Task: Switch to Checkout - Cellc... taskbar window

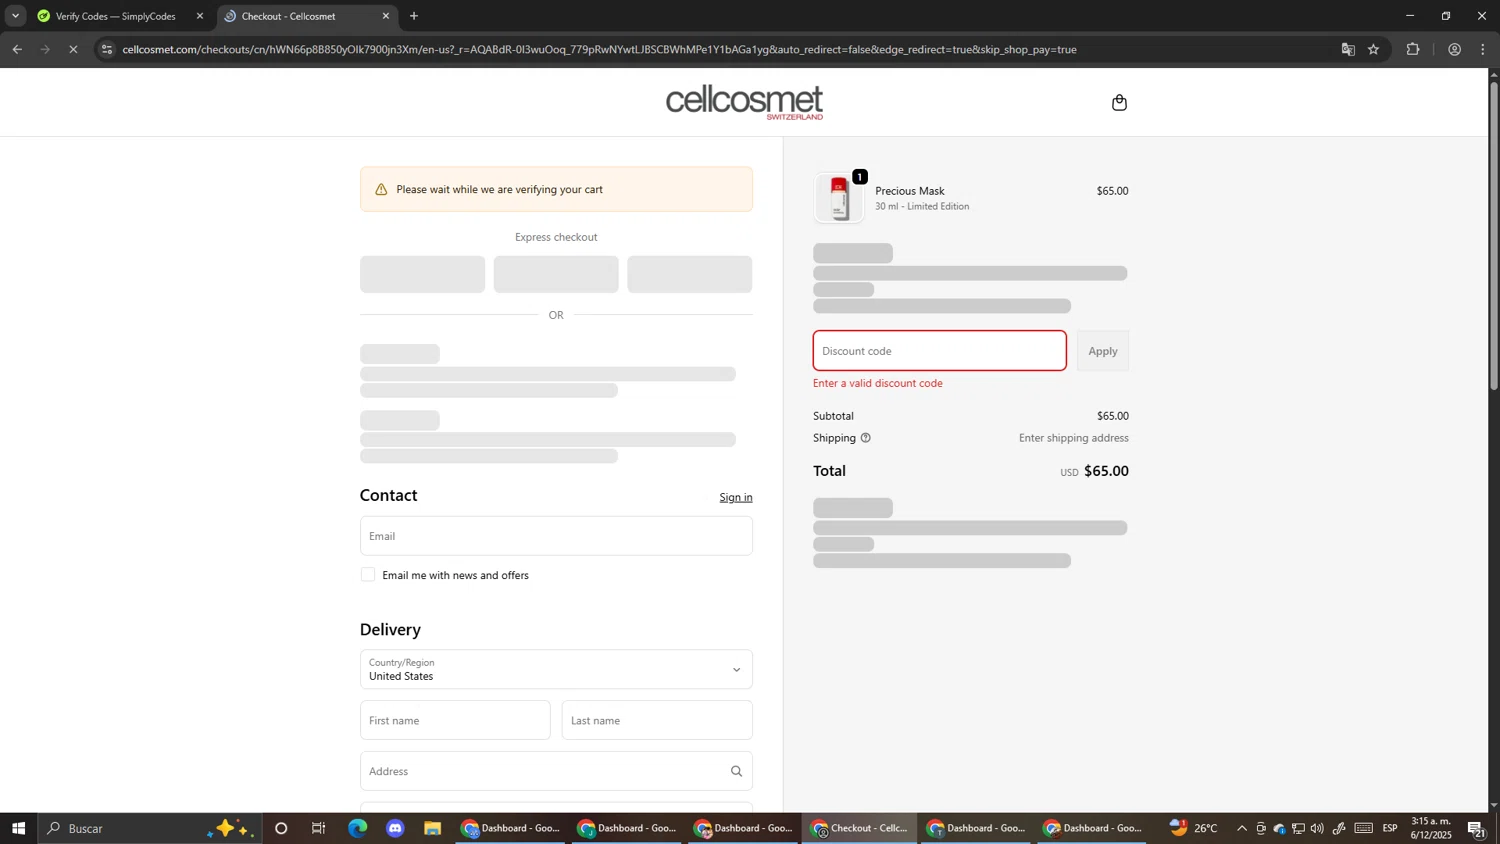Action: (x=860, y=828)
